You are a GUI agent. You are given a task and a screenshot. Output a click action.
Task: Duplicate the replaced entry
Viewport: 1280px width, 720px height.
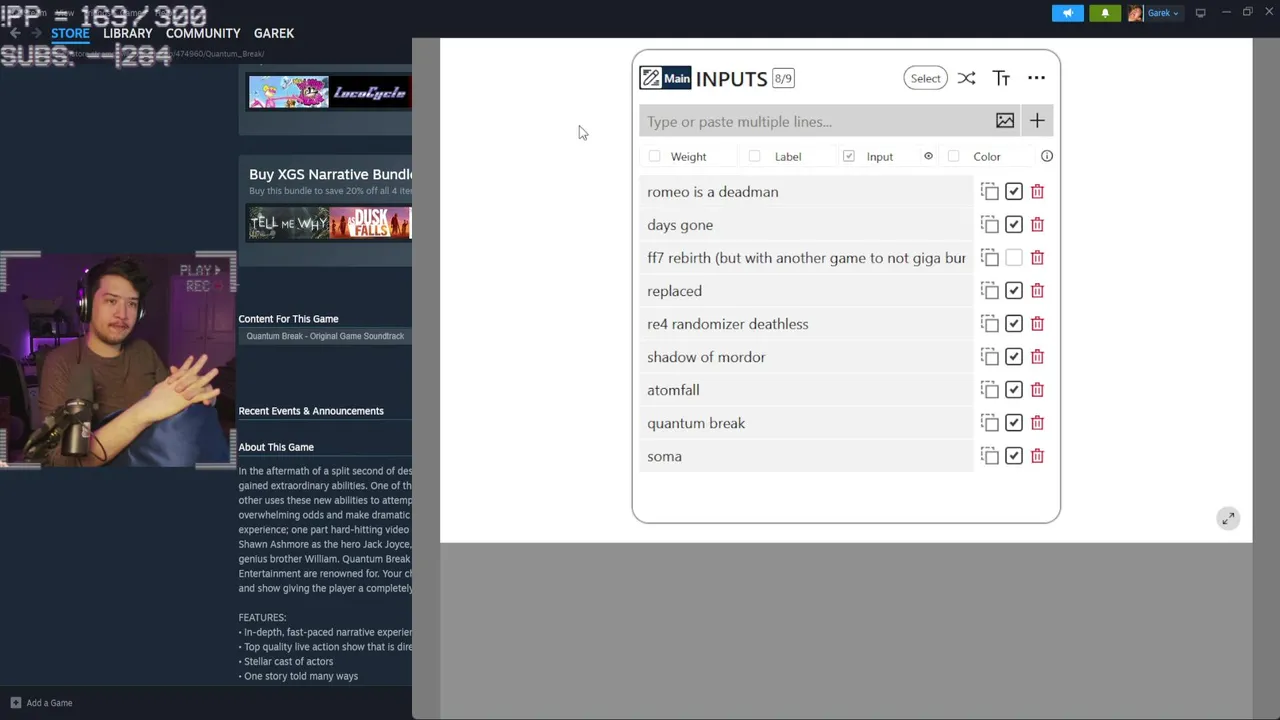pos(990,290)
